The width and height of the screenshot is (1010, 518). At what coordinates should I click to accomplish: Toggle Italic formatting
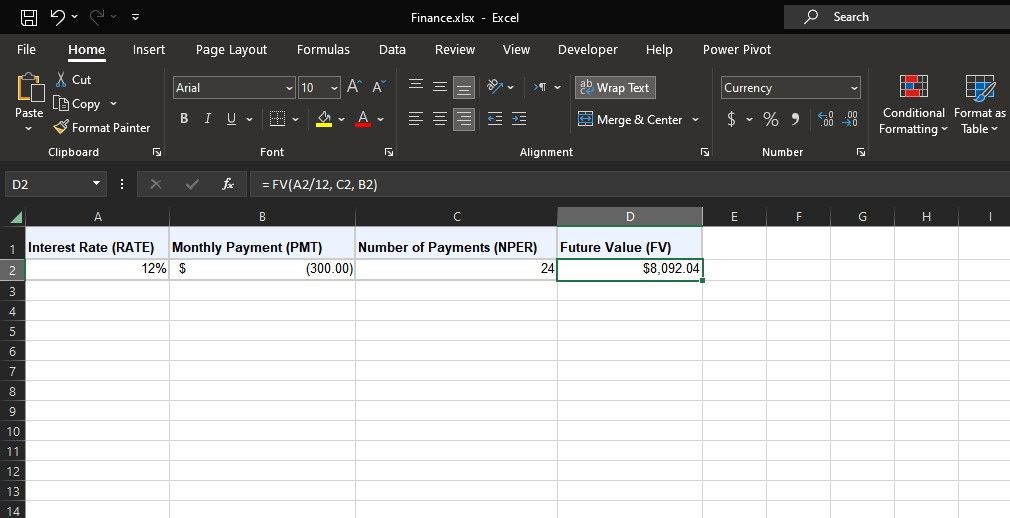(x=208, y=119)
